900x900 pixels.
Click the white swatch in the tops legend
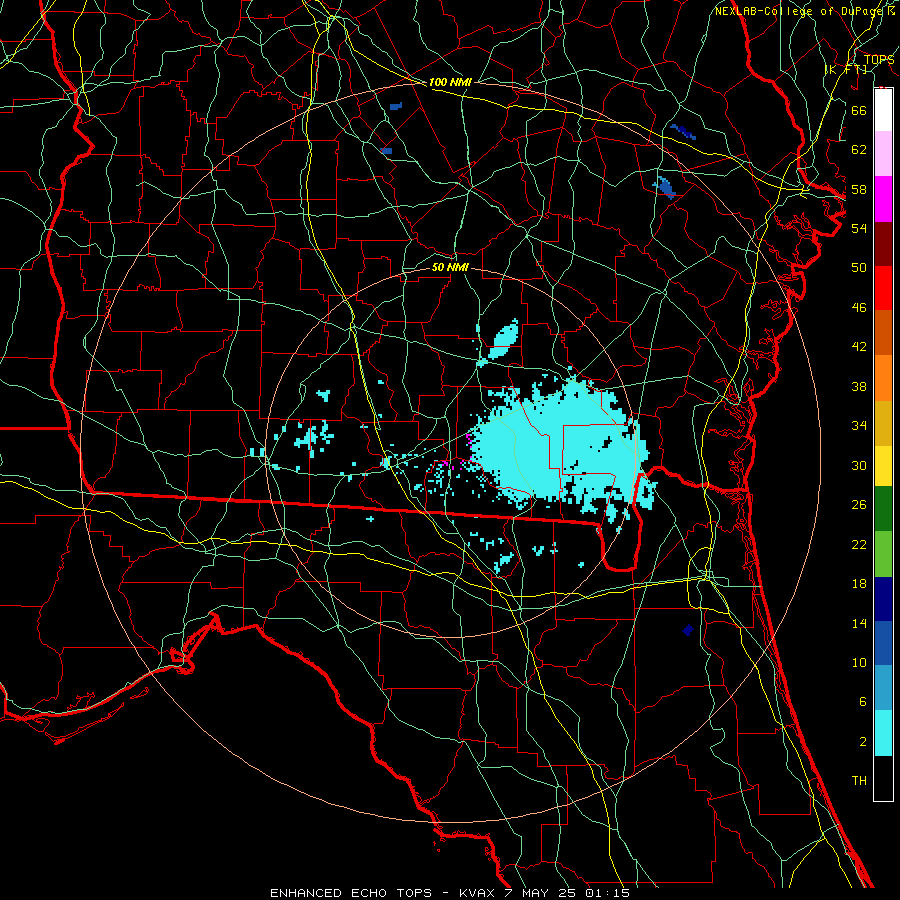click(883, 110)
